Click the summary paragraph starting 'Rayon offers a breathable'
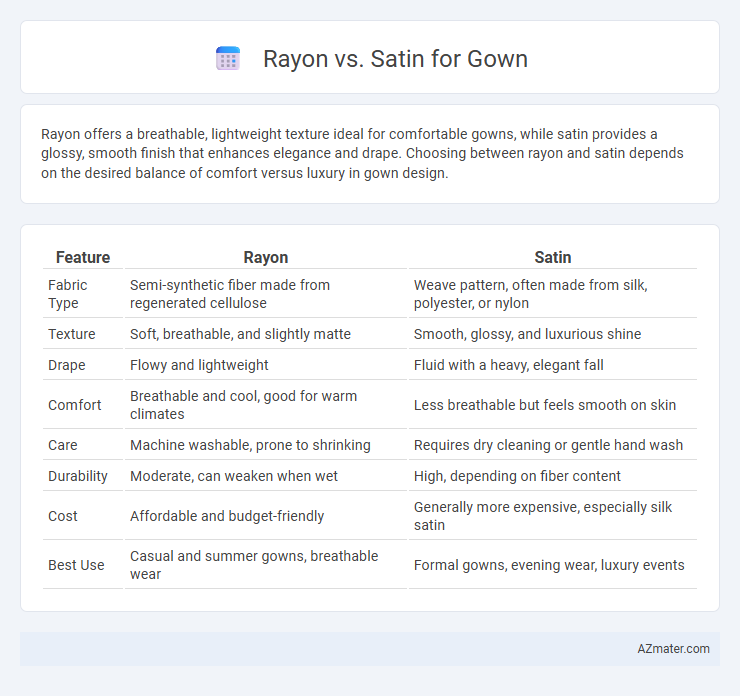740x696 pixels. pos(362,153)
